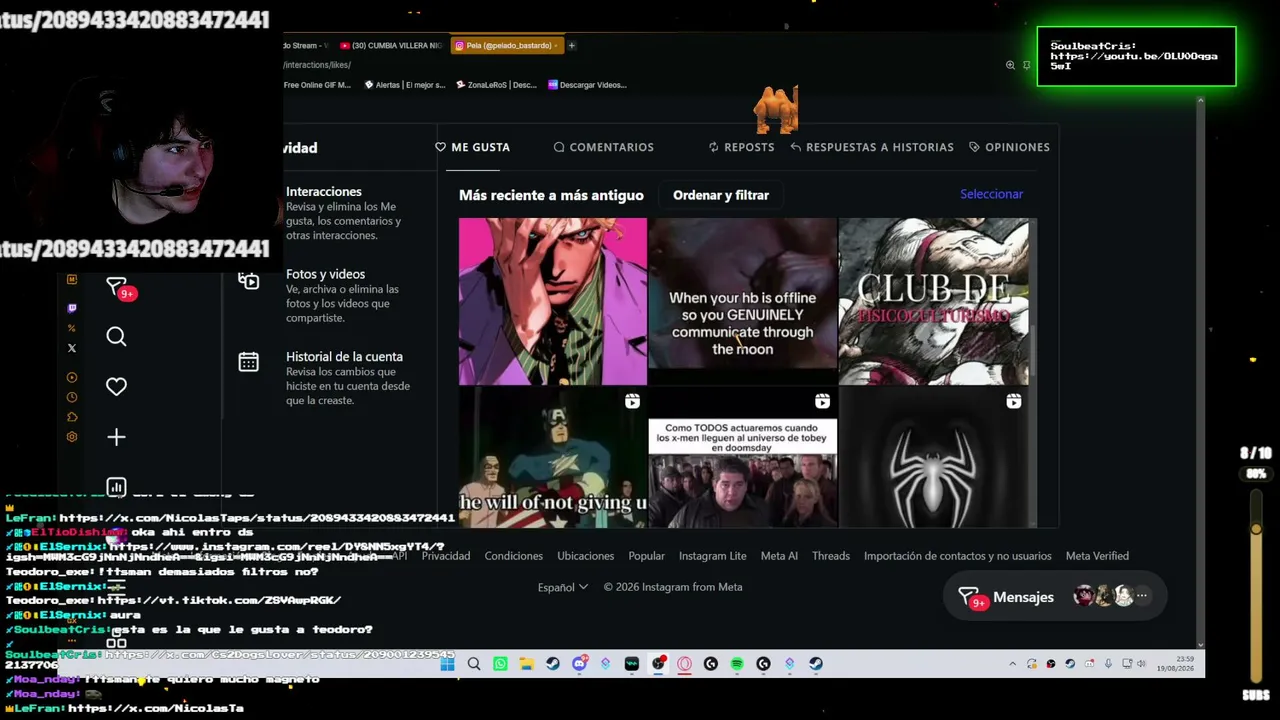The width and height of the screenshot is (1280, 720).
Task: Click the Ubicaciones footer link
Action: point(586,556)
